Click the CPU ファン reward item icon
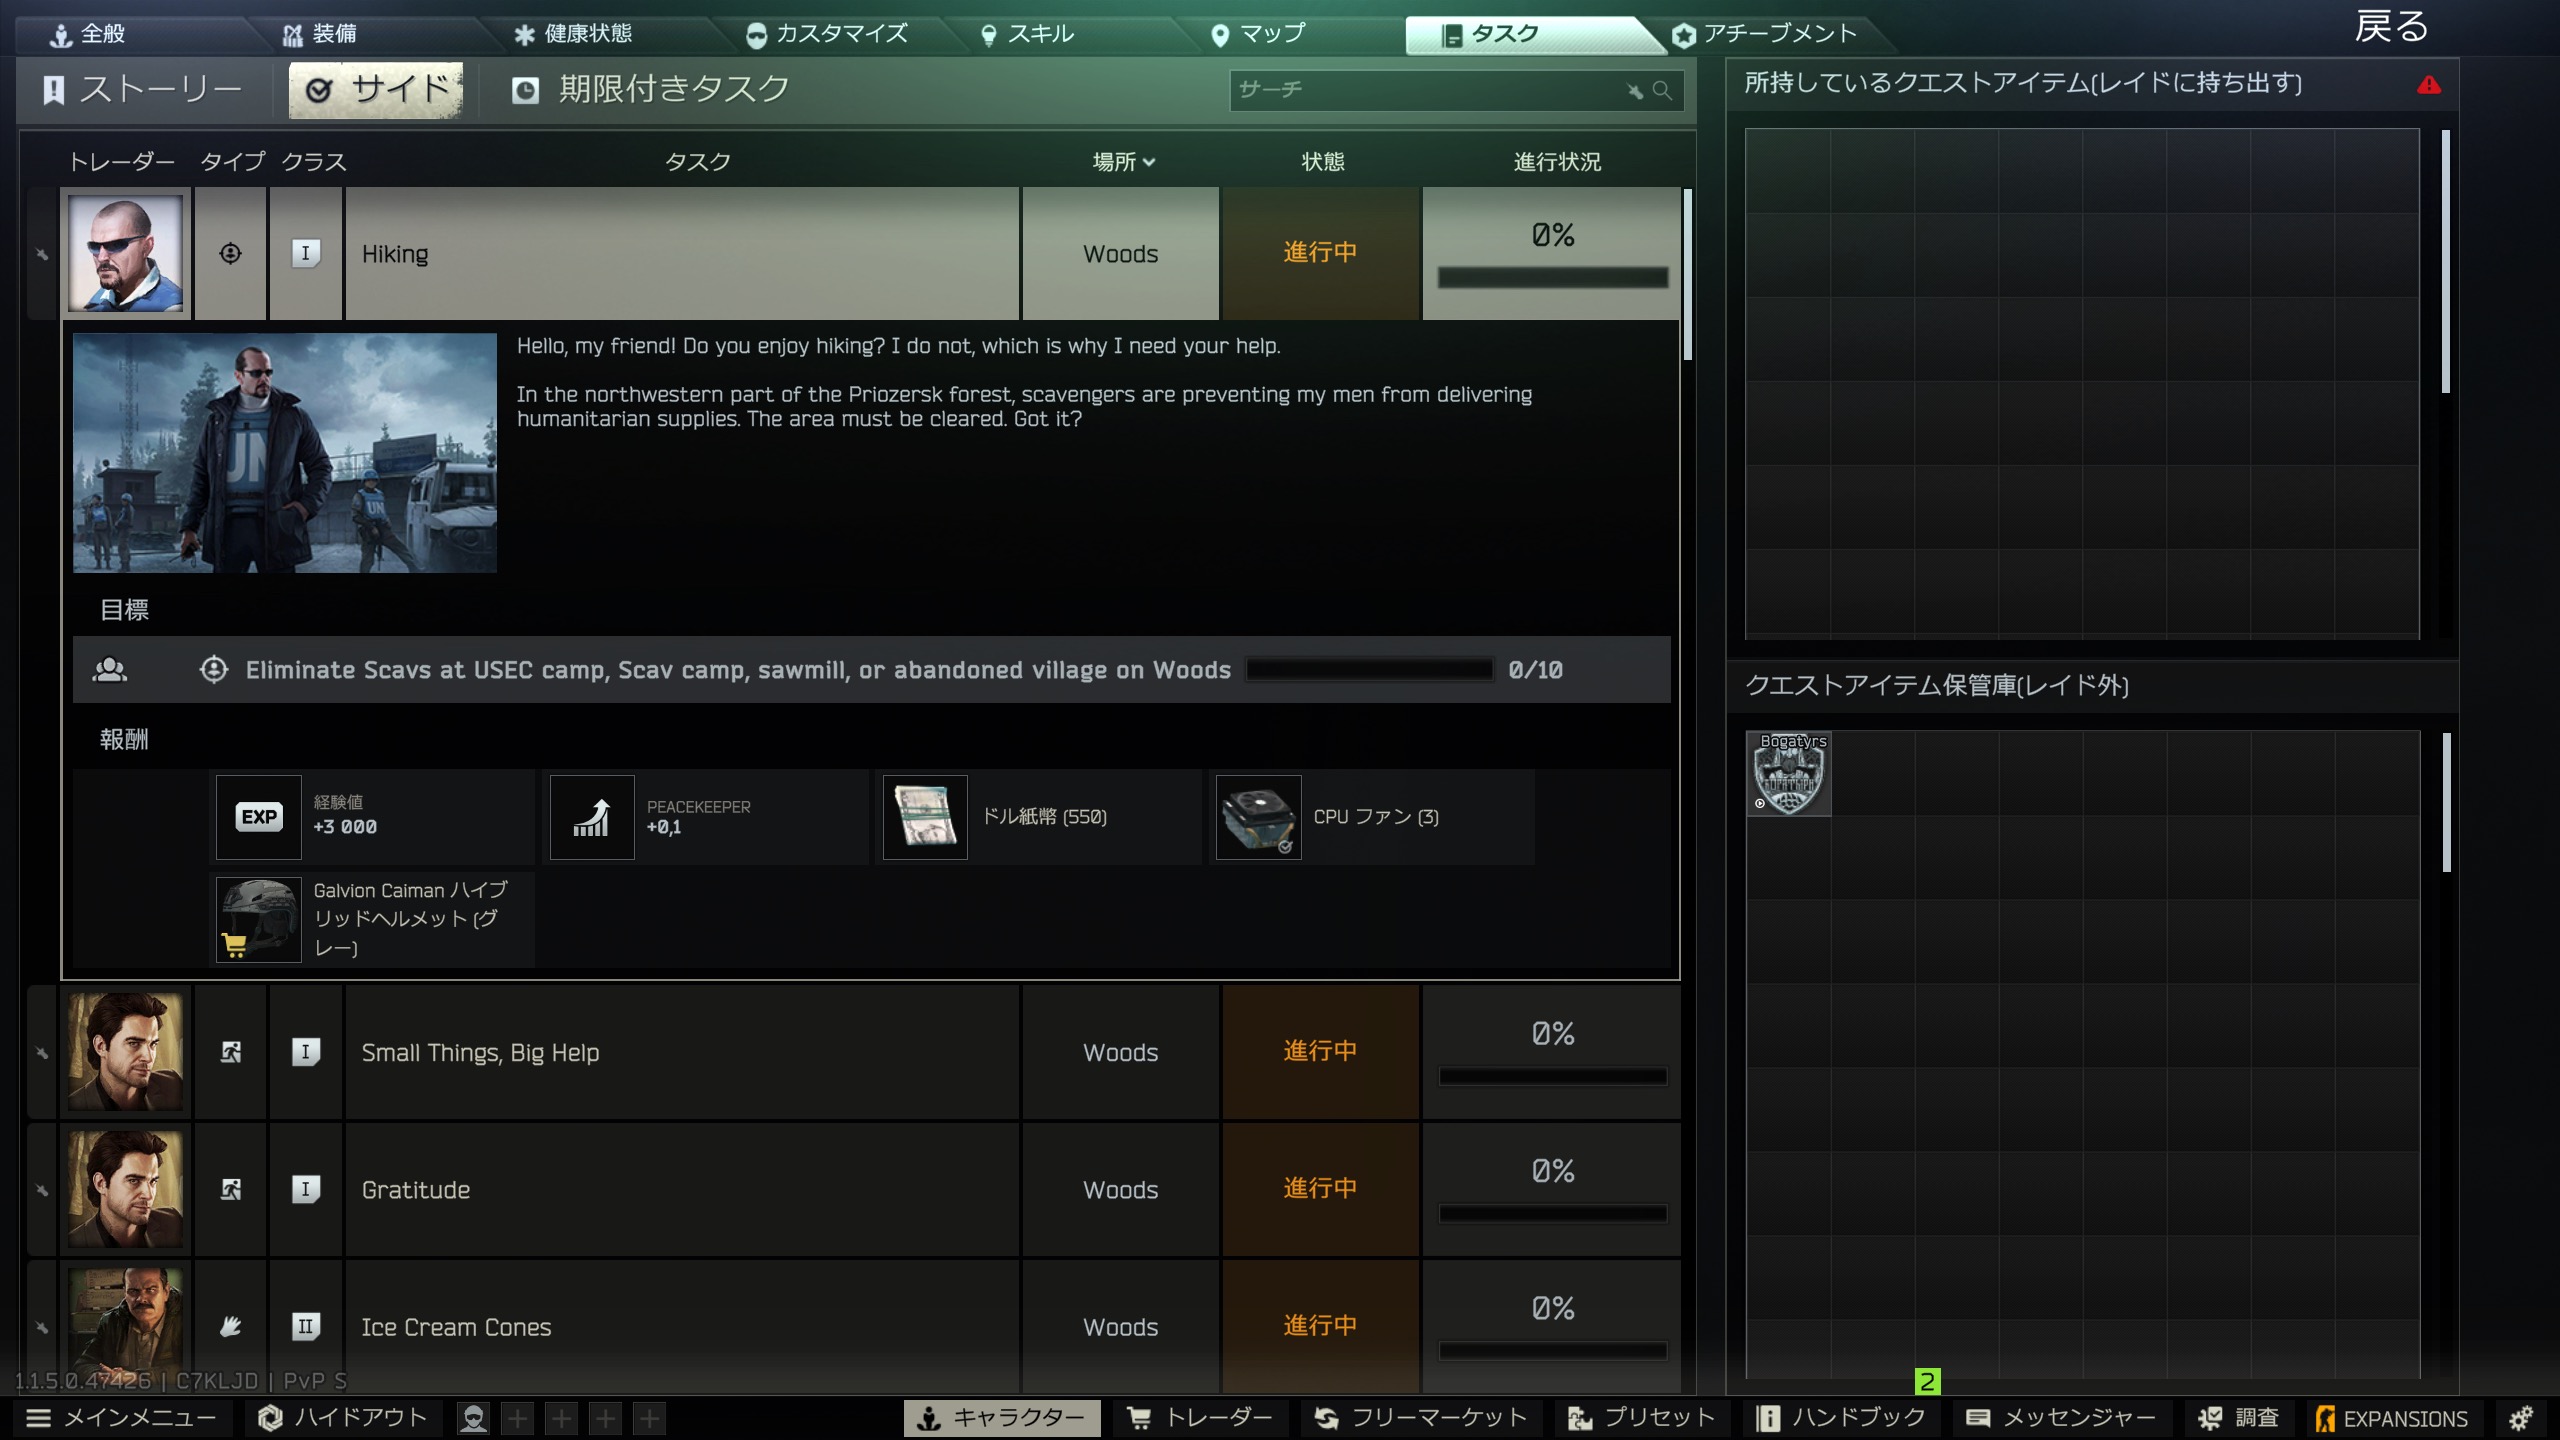The width and height of the screenshot is (2560, 1440). [x=1258, y=817]
